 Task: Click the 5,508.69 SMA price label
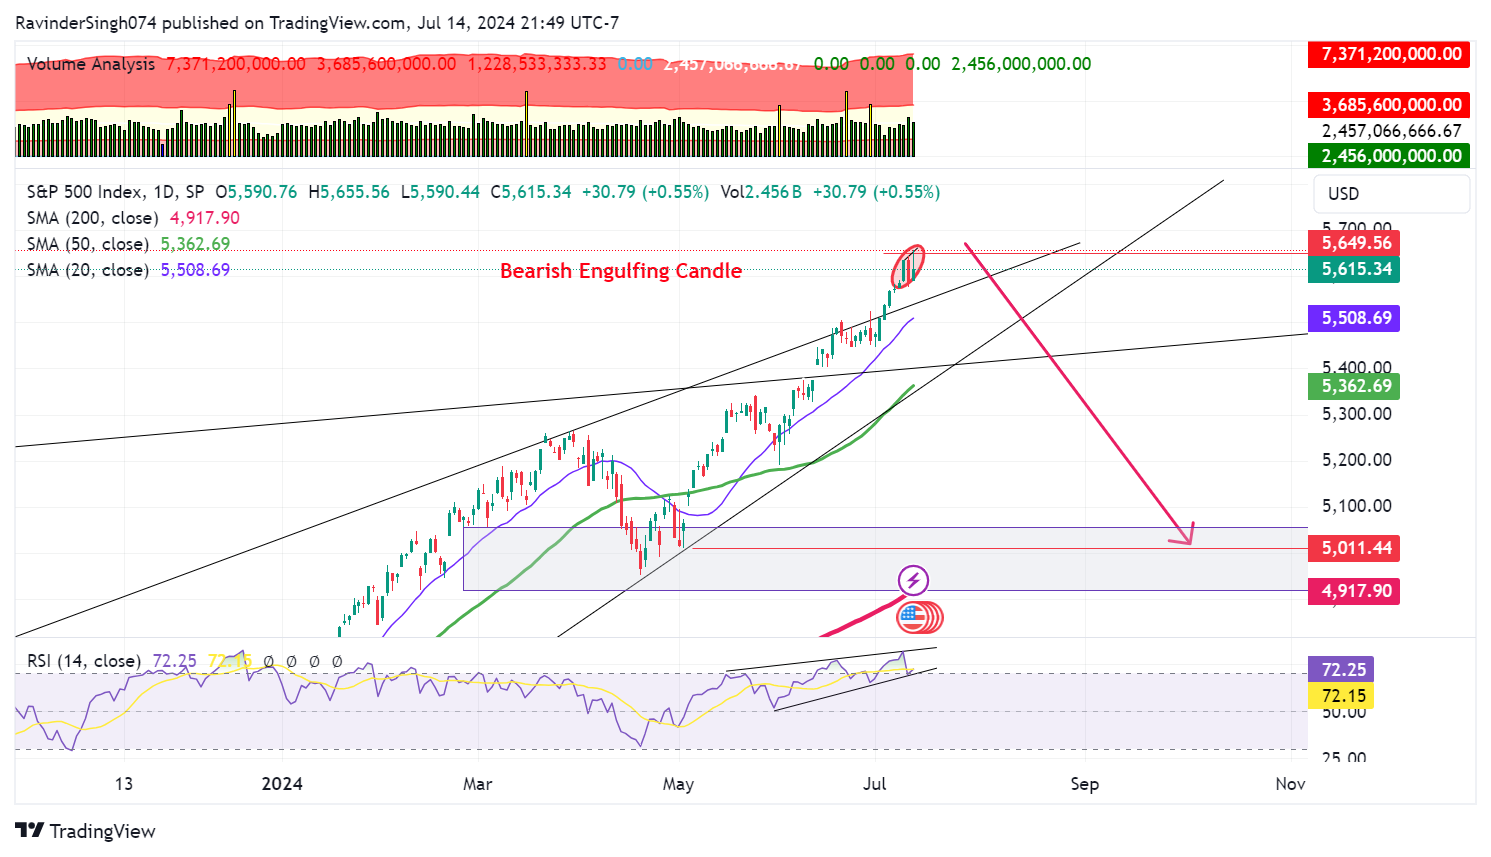point(1356,318)
